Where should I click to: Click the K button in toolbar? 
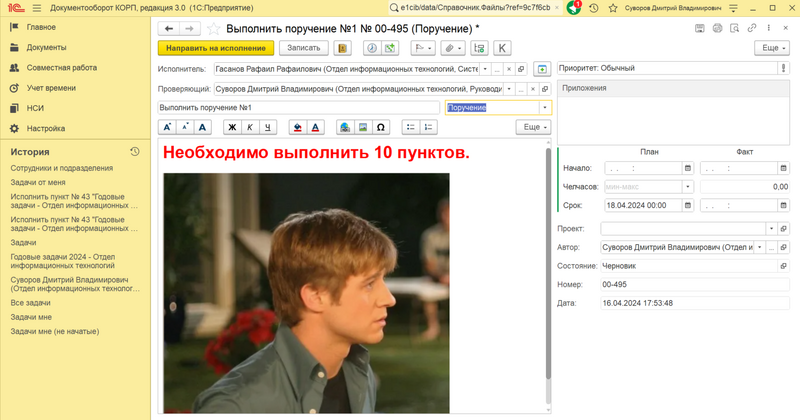pyautogui.click(x=502, y=48)
